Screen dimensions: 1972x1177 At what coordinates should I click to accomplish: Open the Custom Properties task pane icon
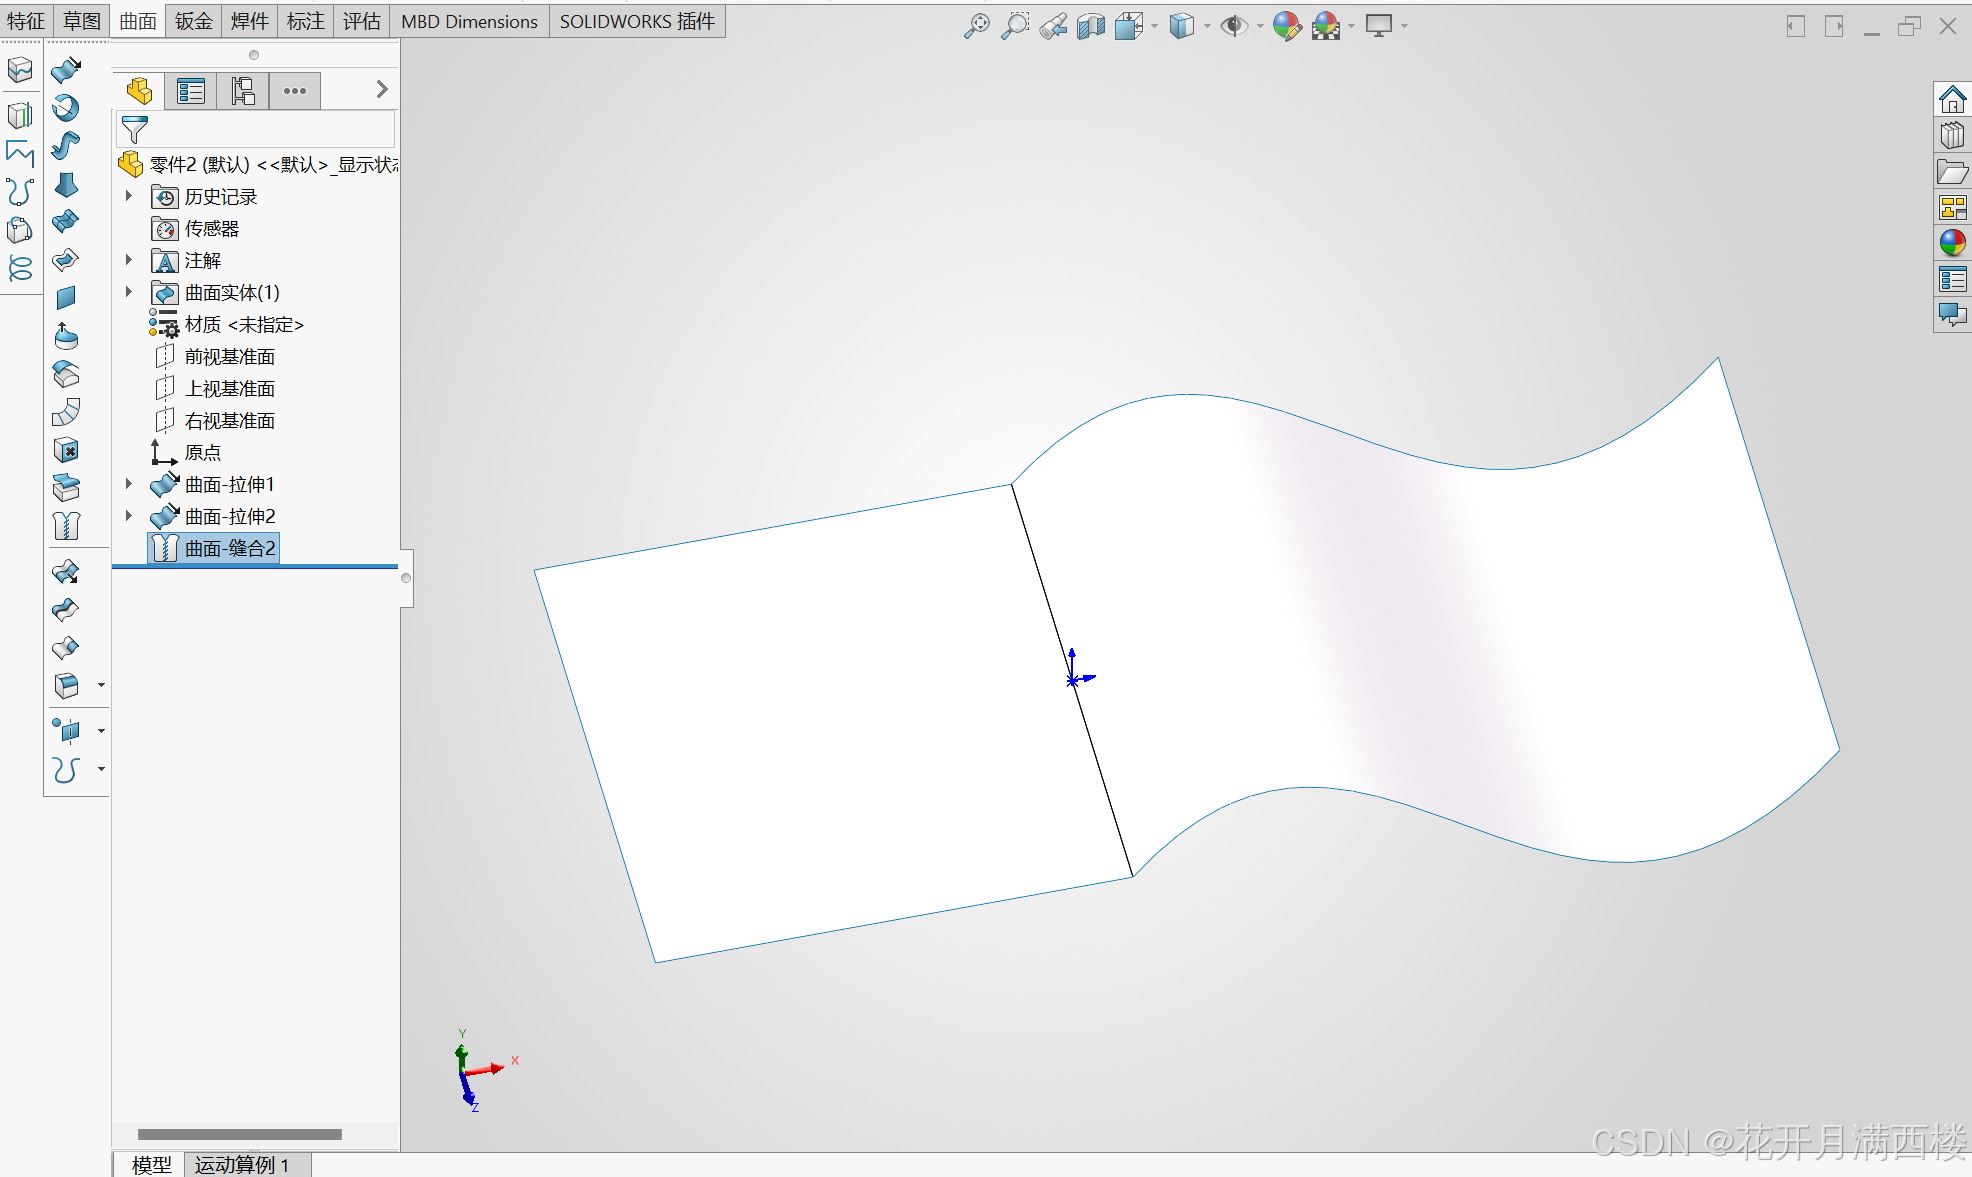point(1952,279)
